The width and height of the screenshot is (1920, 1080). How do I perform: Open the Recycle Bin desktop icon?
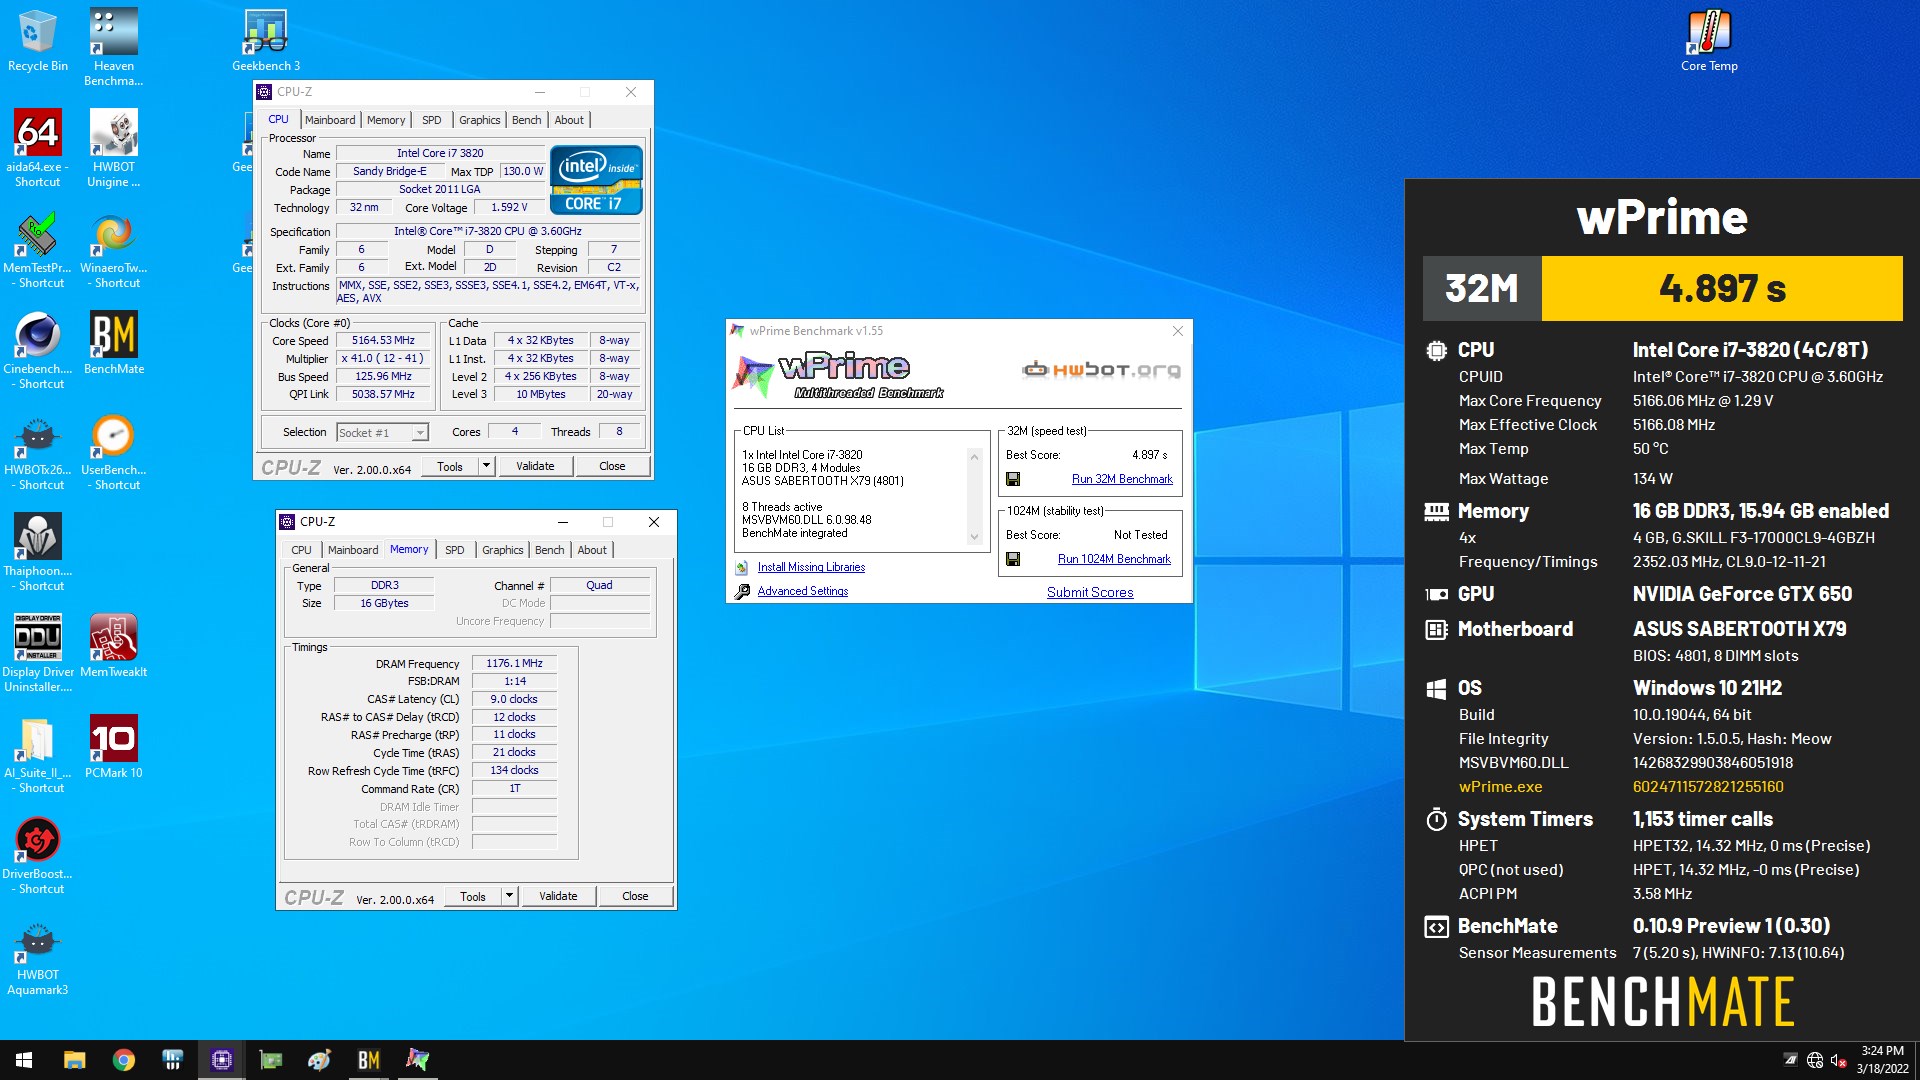38,40
